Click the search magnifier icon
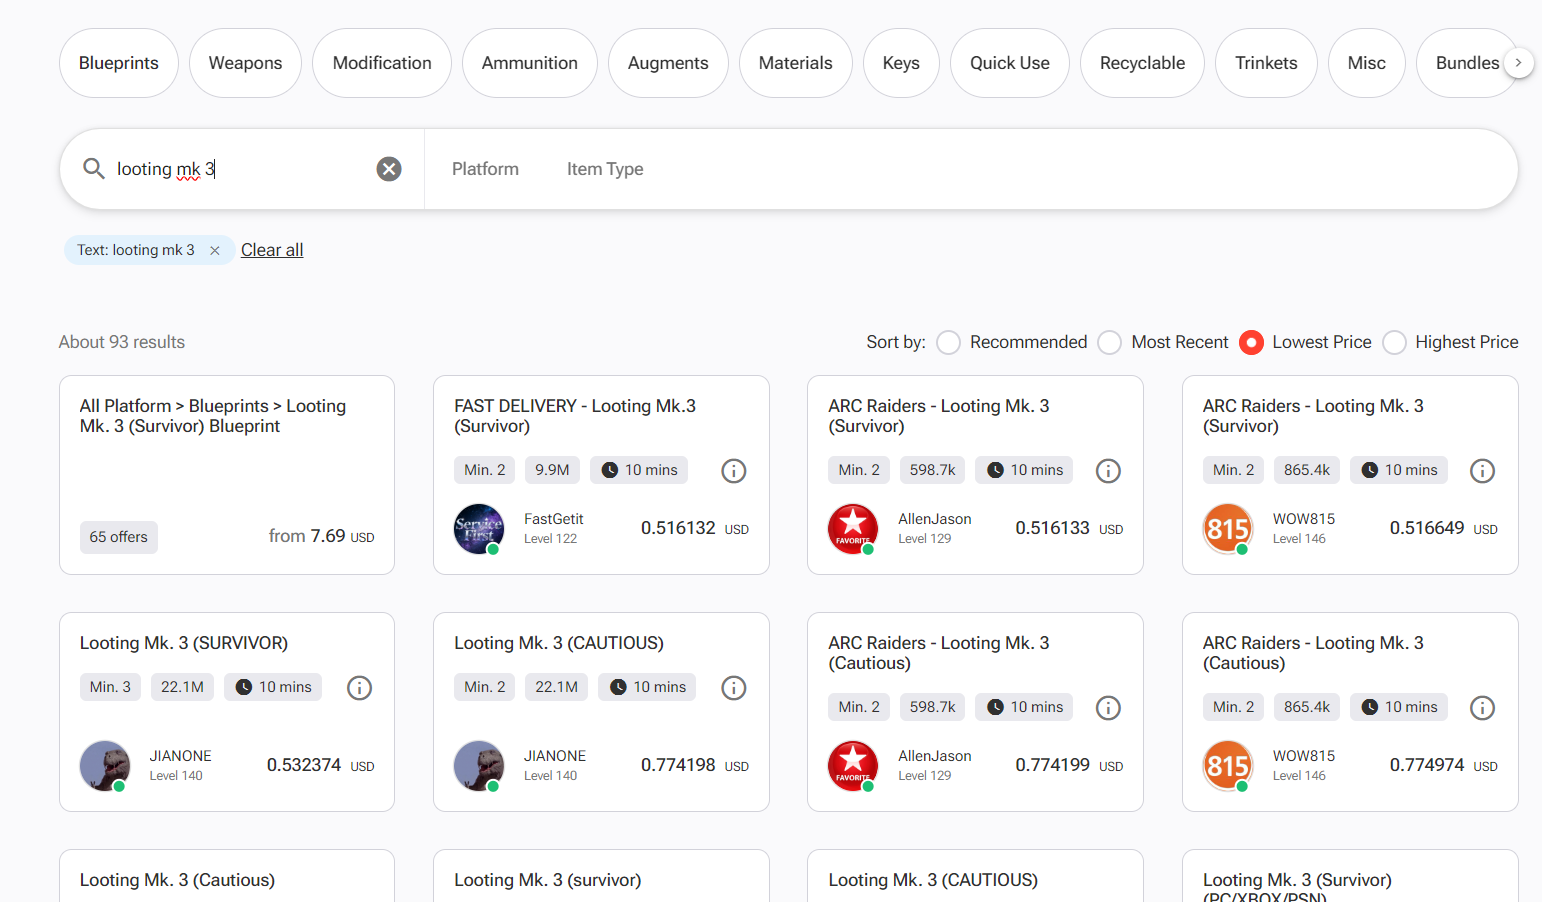 pyautogui.click(x=94, y=168)
